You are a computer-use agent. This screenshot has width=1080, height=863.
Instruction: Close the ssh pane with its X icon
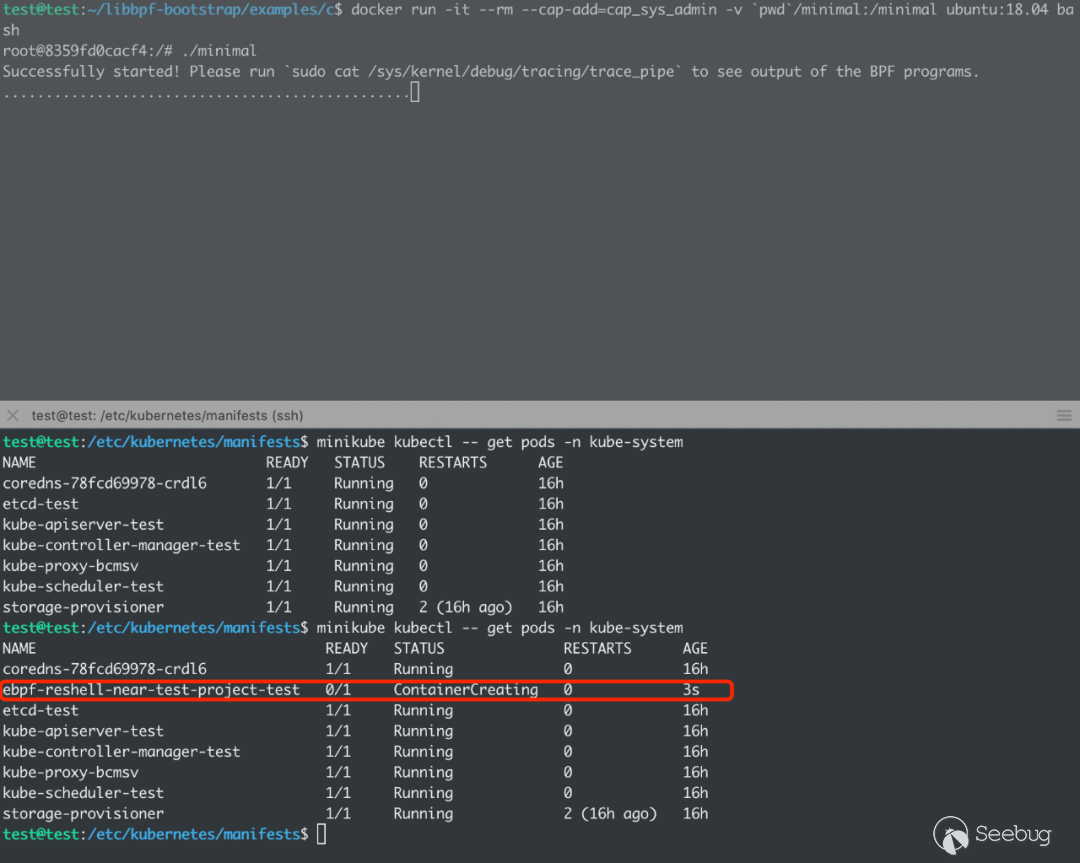click(12, 415)
